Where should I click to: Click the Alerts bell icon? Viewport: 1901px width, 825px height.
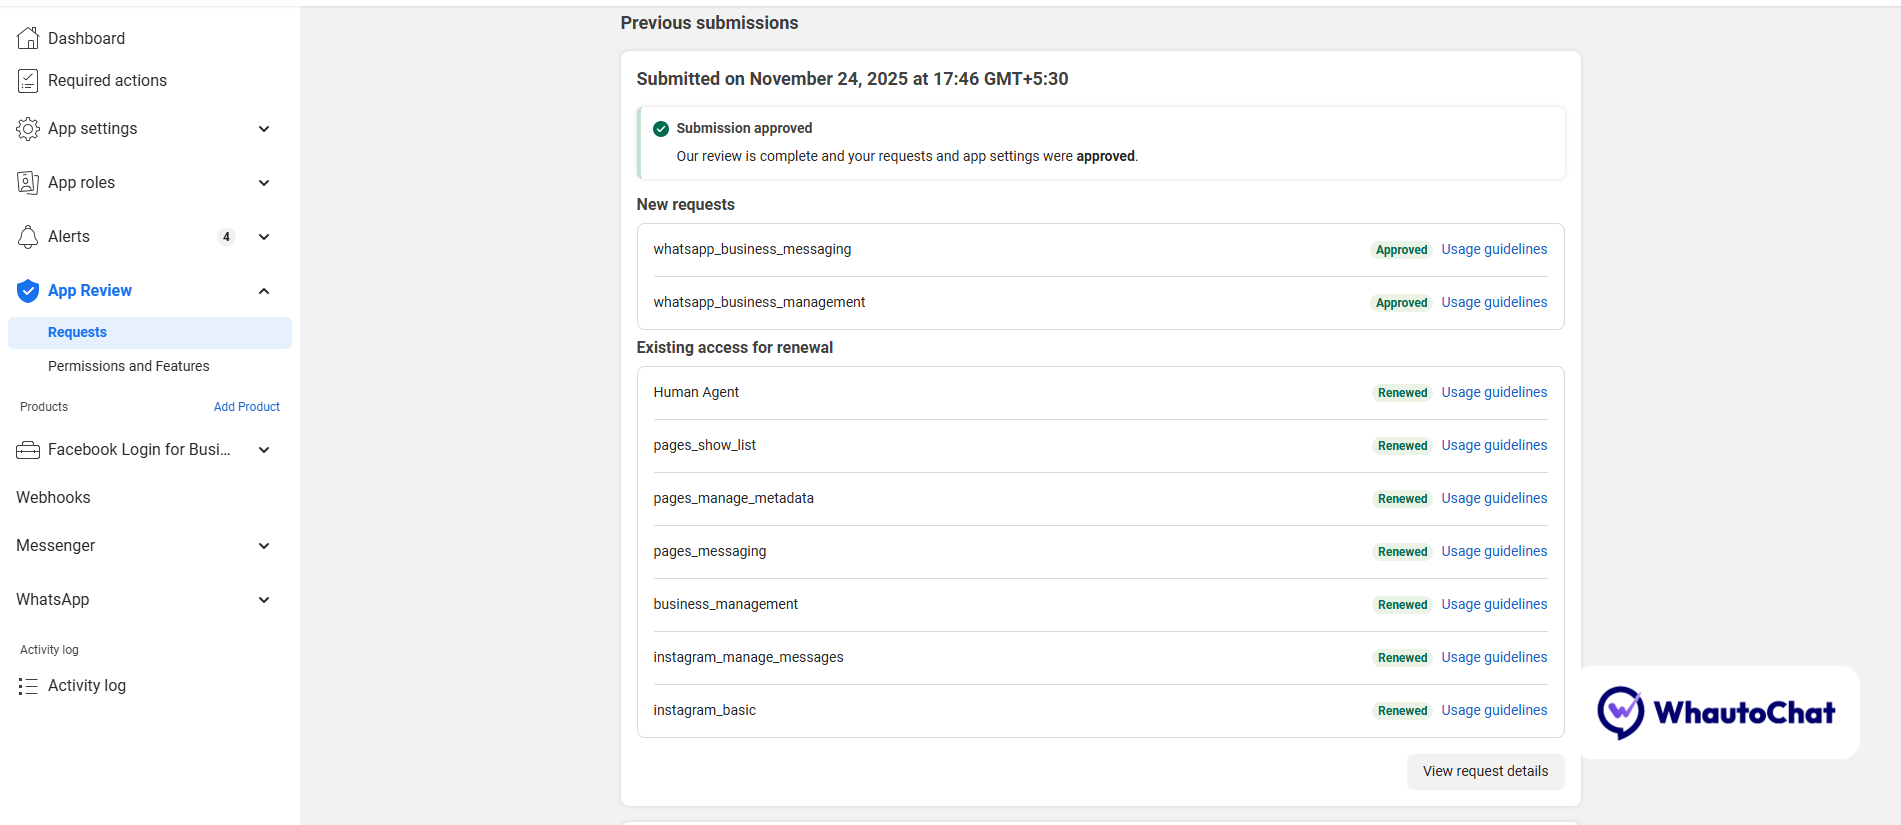click(x=28, y=237)
